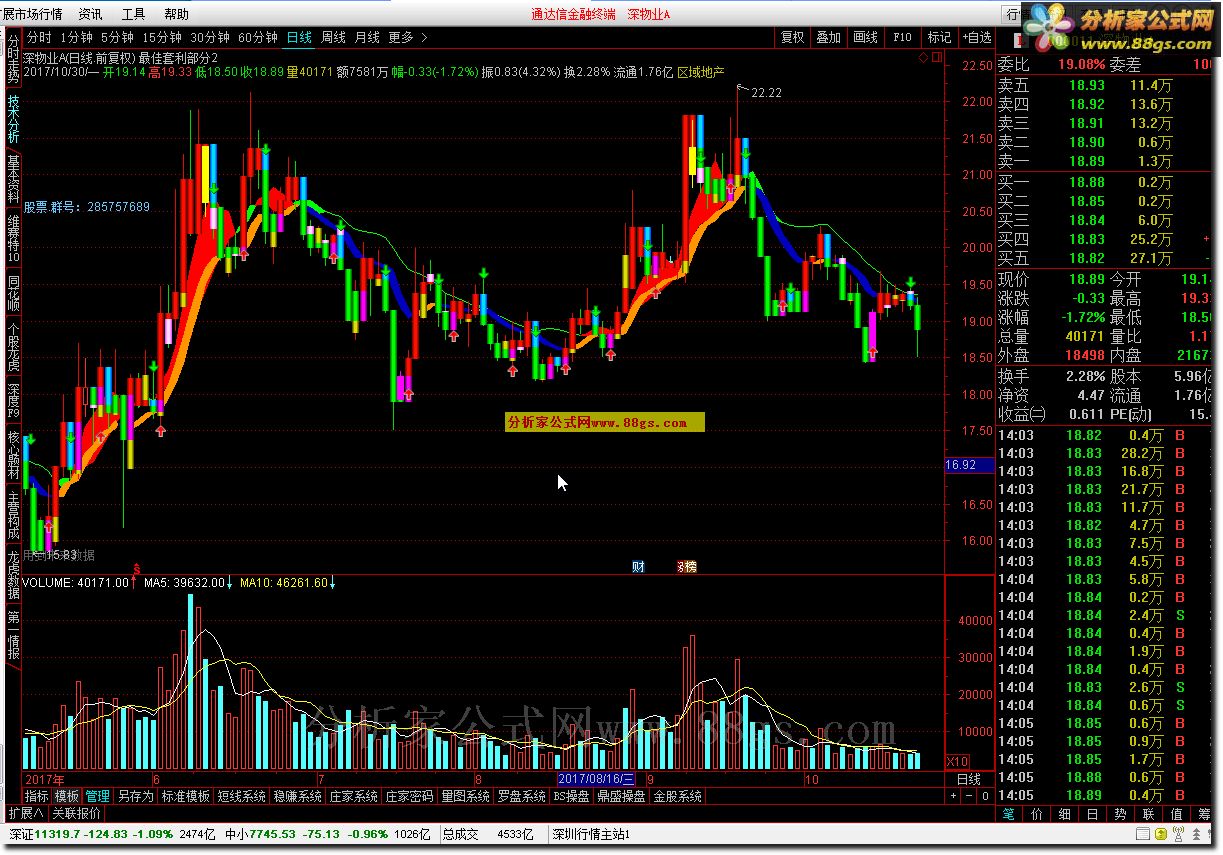1223x855 pixels.
Task: Choose the 庄家密码 template
Action: click(x=409, y=797)
